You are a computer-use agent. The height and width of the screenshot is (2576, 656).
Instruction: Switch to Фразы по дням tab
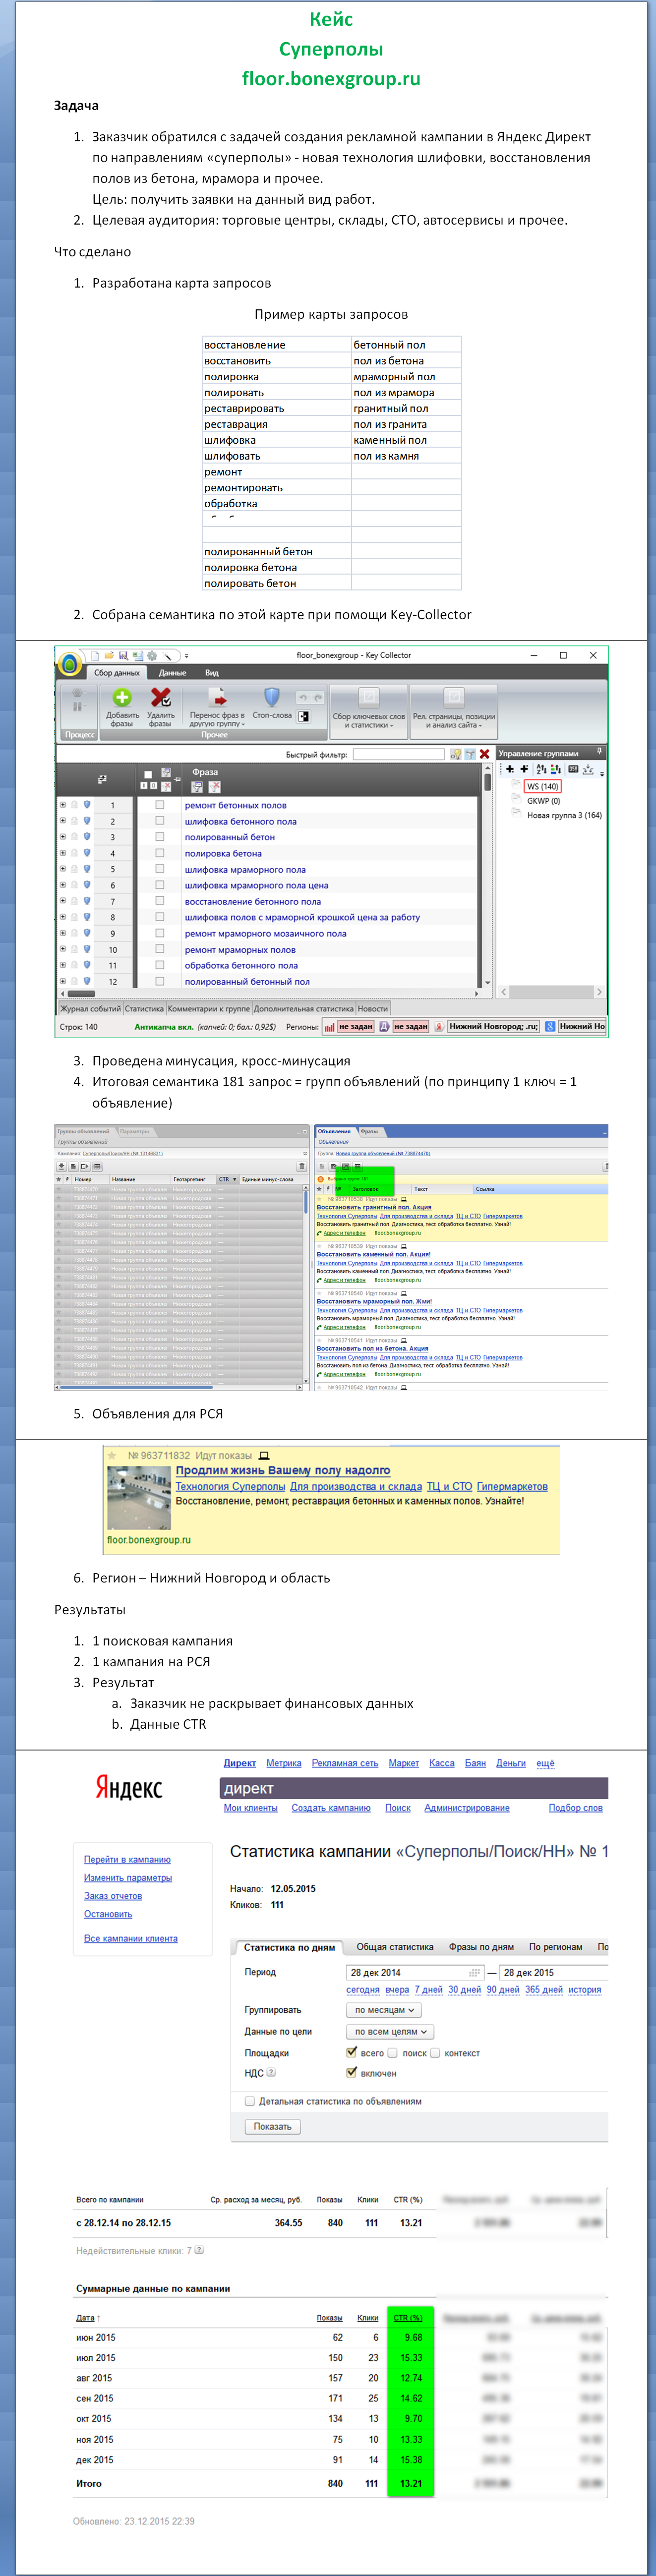(x=481, y=1947)
